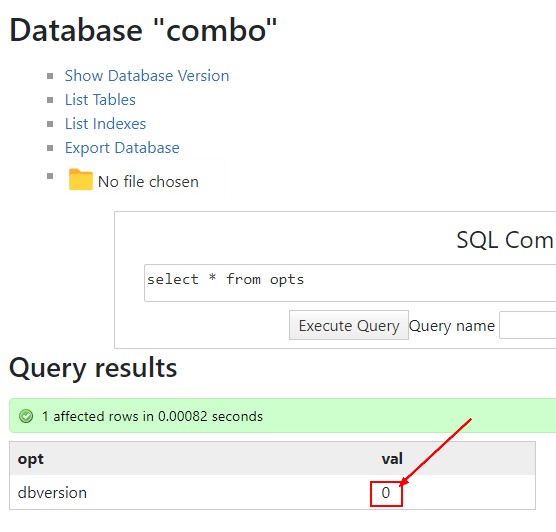Screen dimensions: 556x532
Task: Click the yellow folder file chooser icon
Action: pos(80,180)
